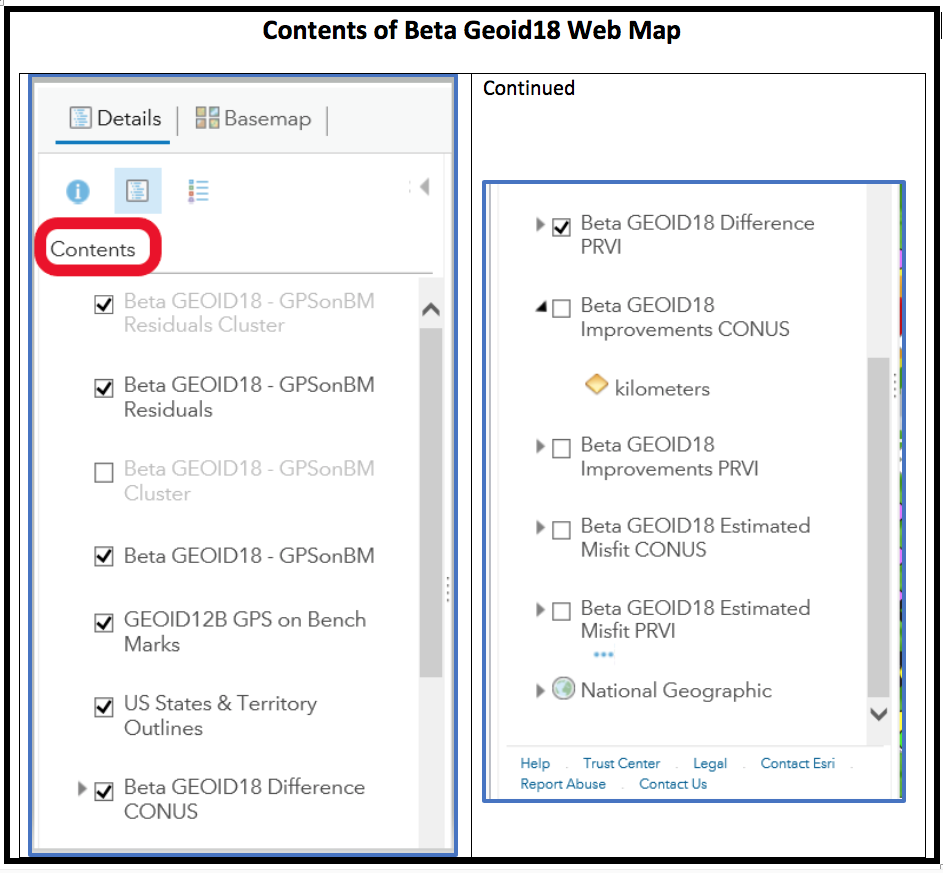
Task: Collapse Beta GEOID18 Improvements CONUS layer
Action: [541, 308]
